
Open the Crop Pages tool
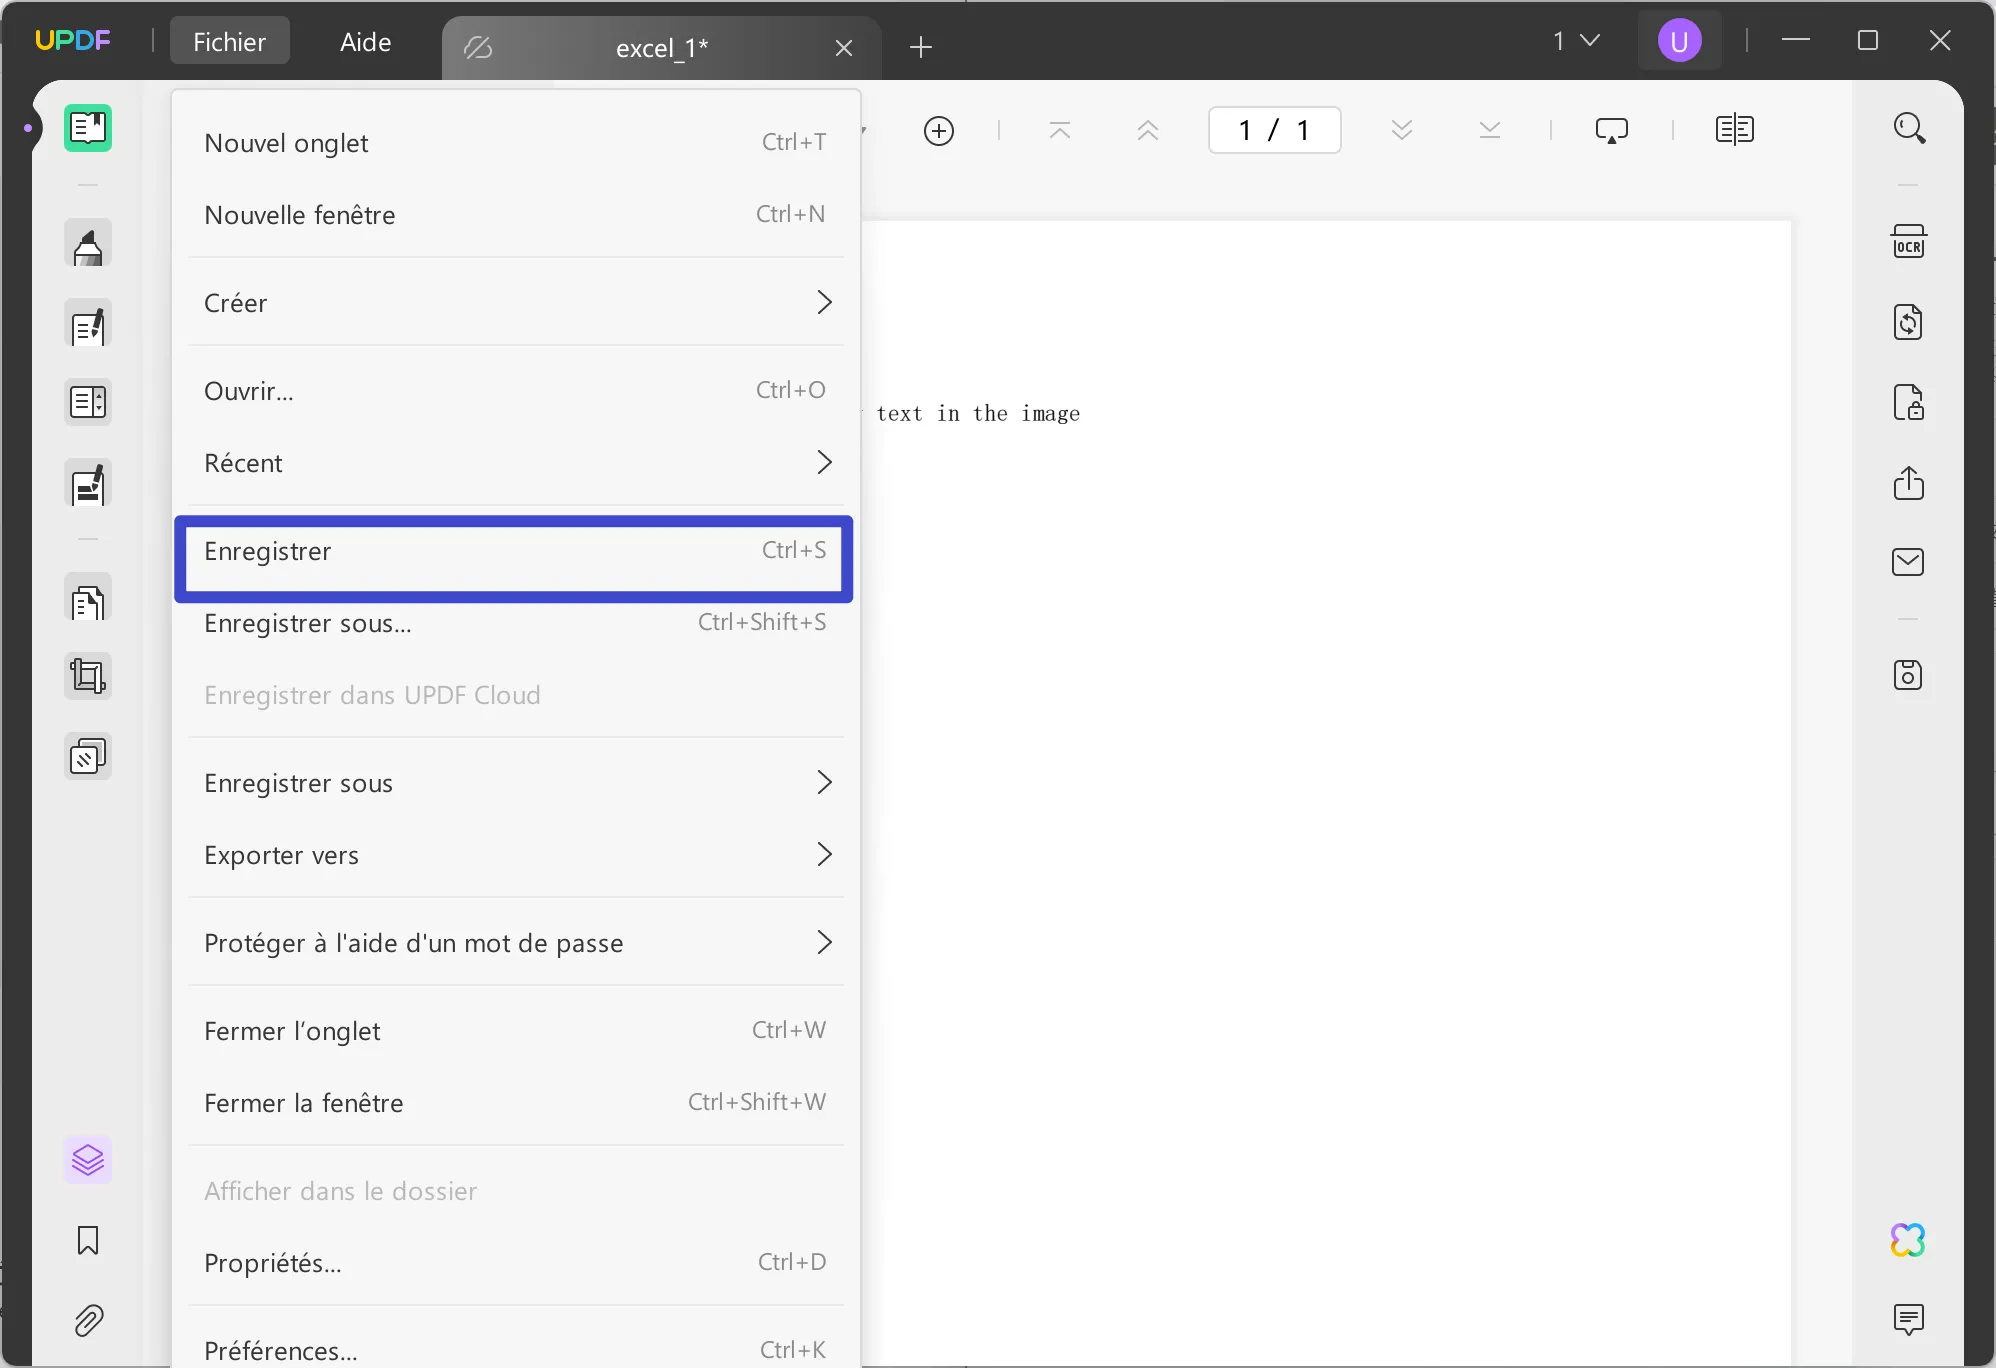point(88,676)
